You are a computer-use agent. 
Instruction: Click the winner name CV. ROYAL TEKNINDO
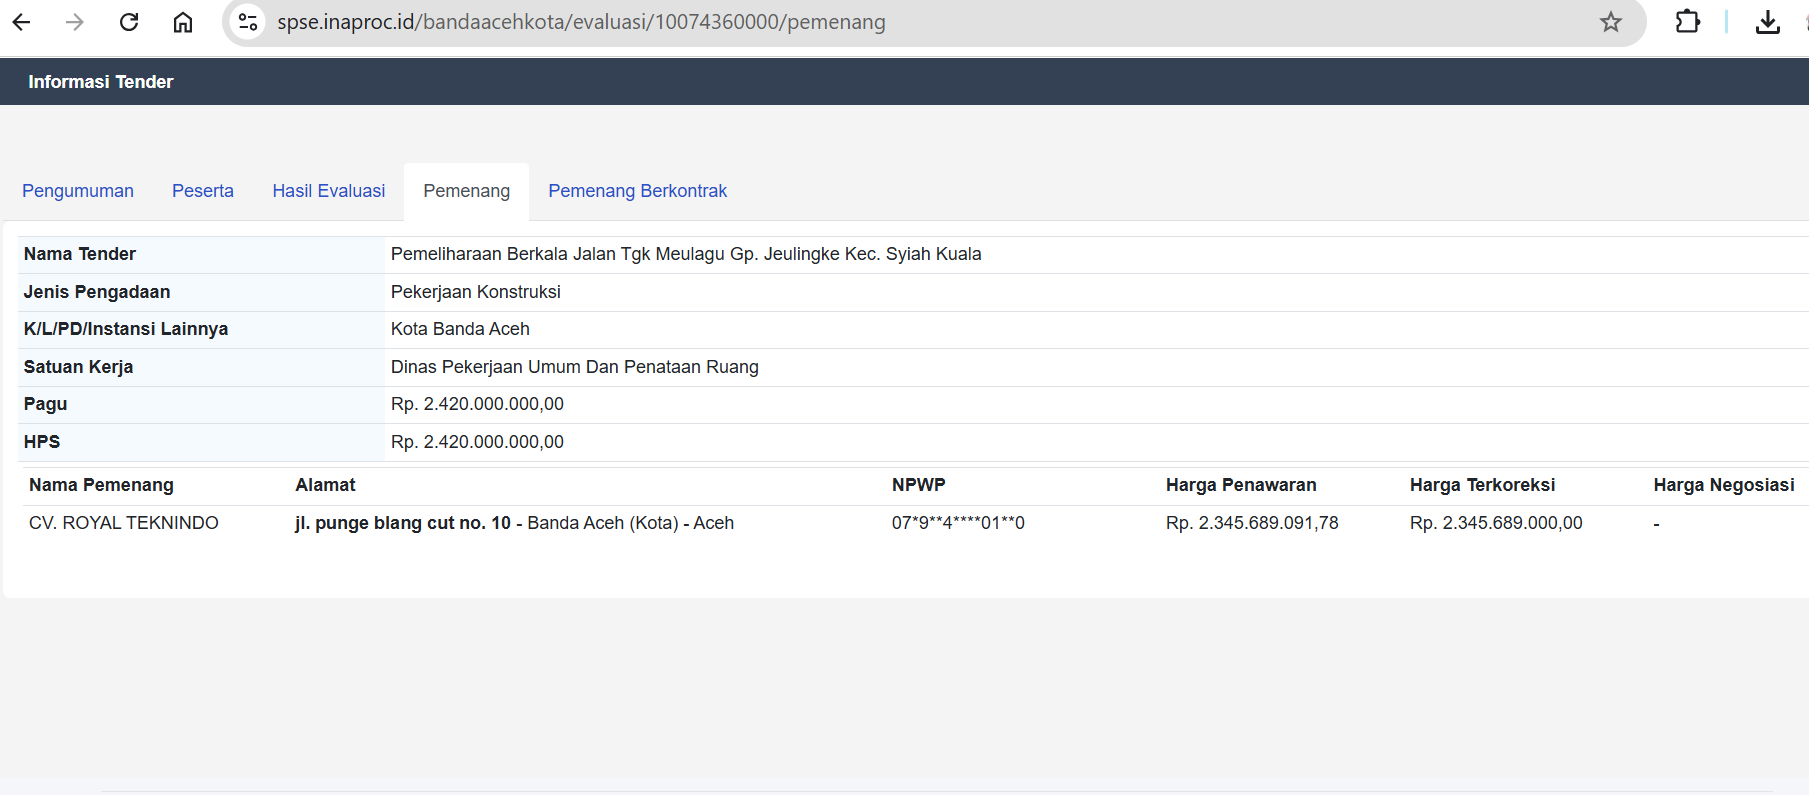(x=124, y=523)
